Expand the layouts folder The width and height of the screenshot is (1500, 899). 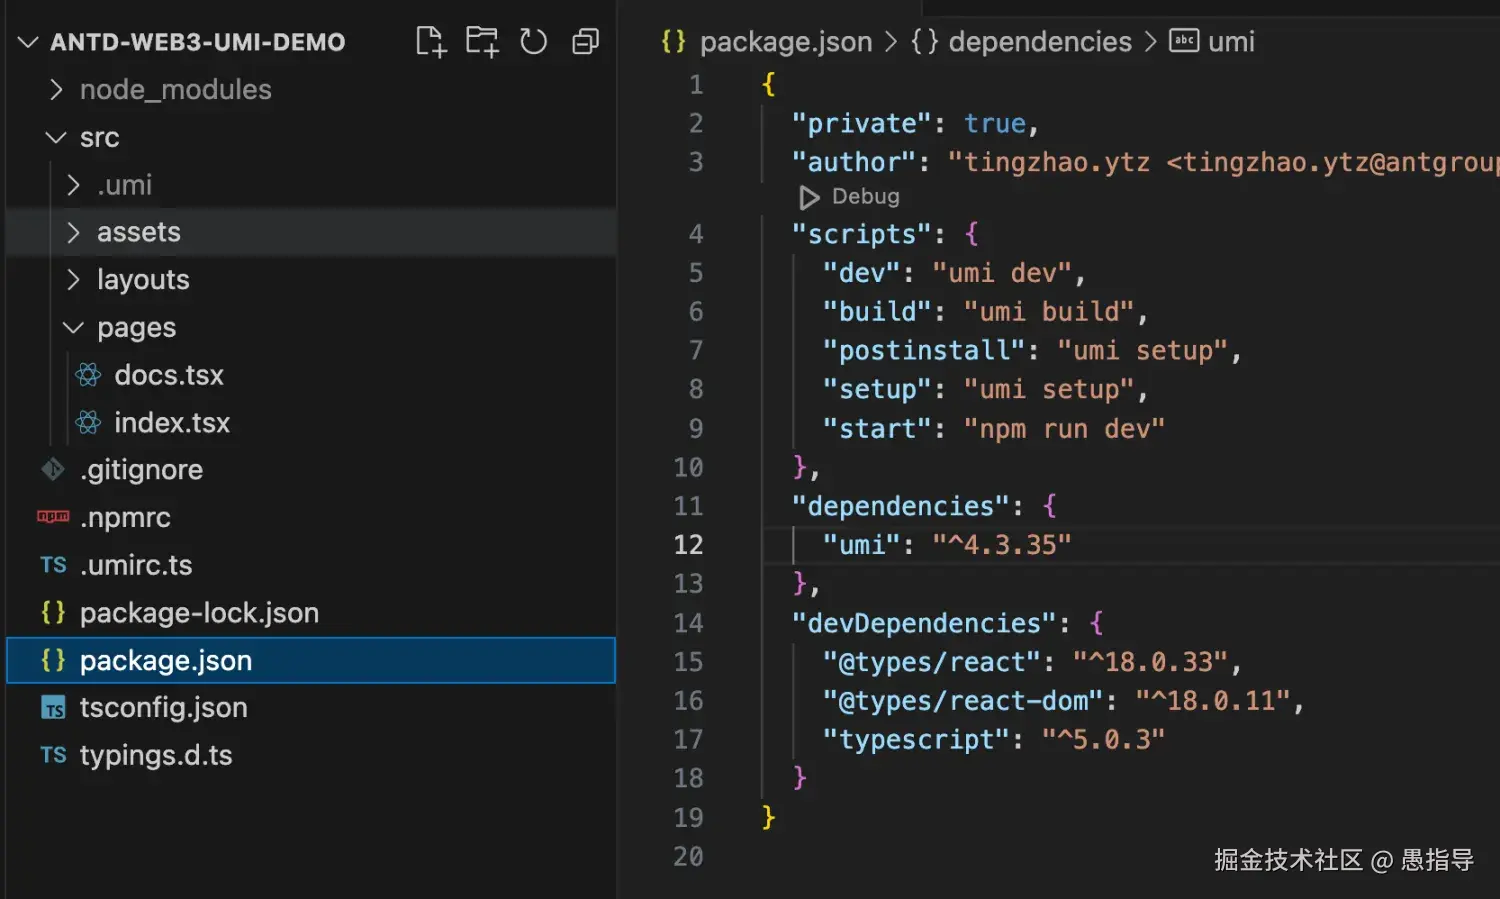(73, 280)
